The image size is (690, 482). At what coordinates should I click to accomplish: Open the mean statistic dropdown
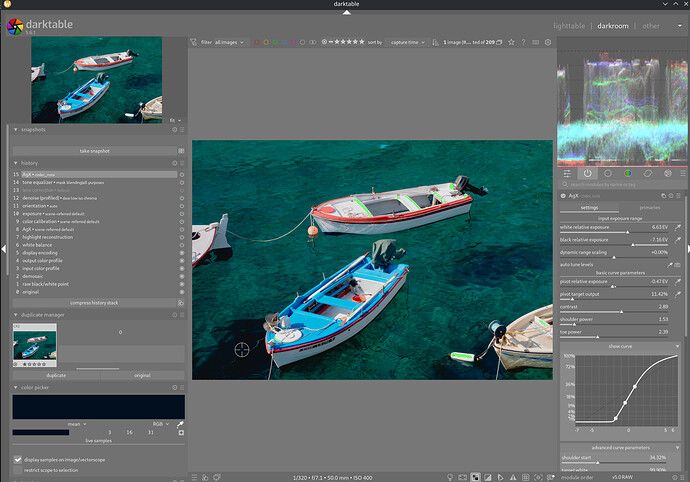click(x=77, y=424)
